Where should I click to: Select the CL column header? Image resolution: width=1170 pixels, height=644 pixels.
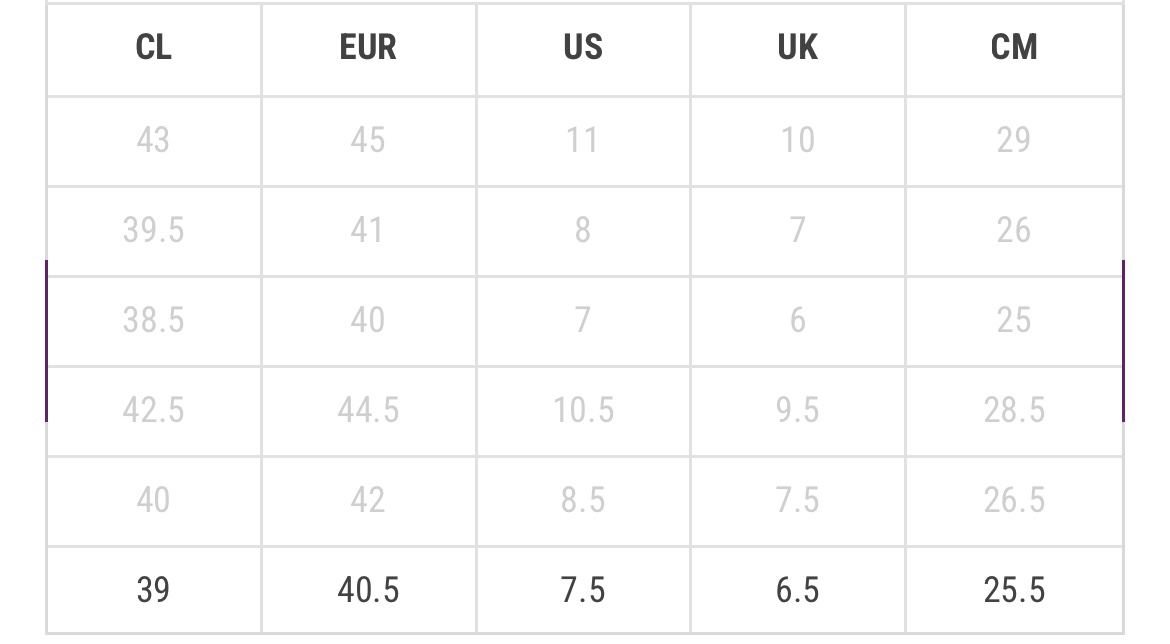tap(154, 48)
